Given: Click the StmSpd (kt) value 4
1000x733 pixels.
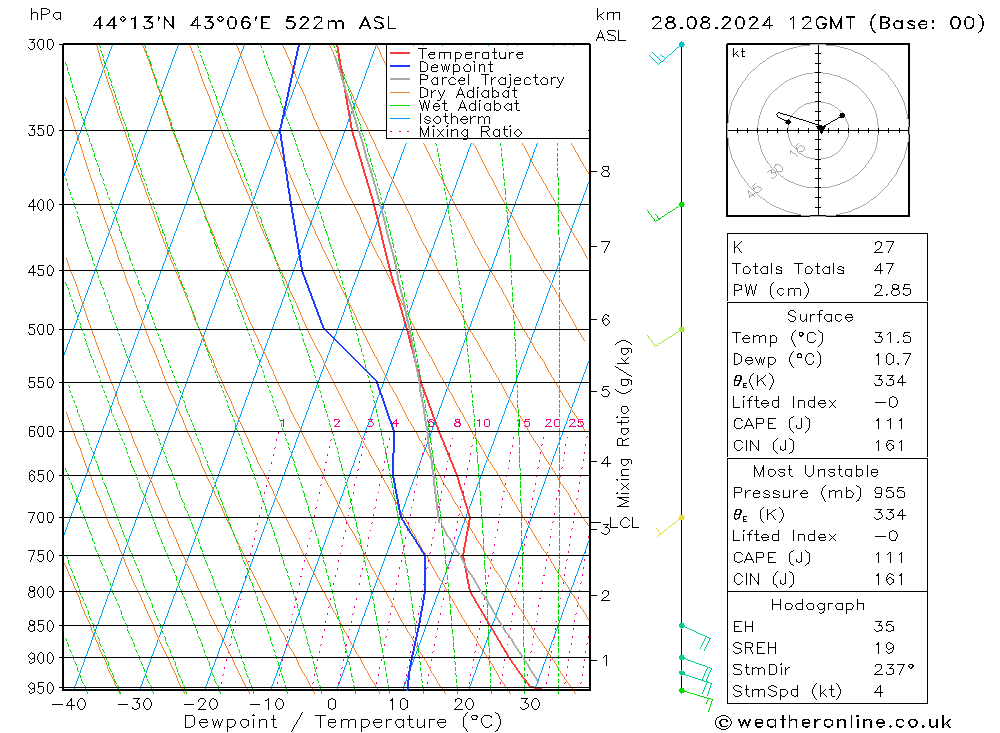Looking at the screenshot, I should (x=879, y=691).
